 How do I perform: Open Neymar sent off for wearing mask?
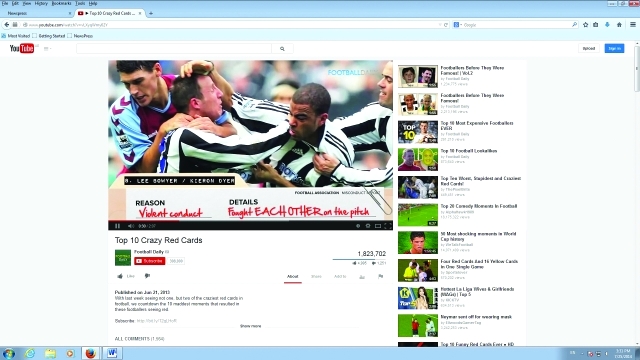click(x=476, y=317)
